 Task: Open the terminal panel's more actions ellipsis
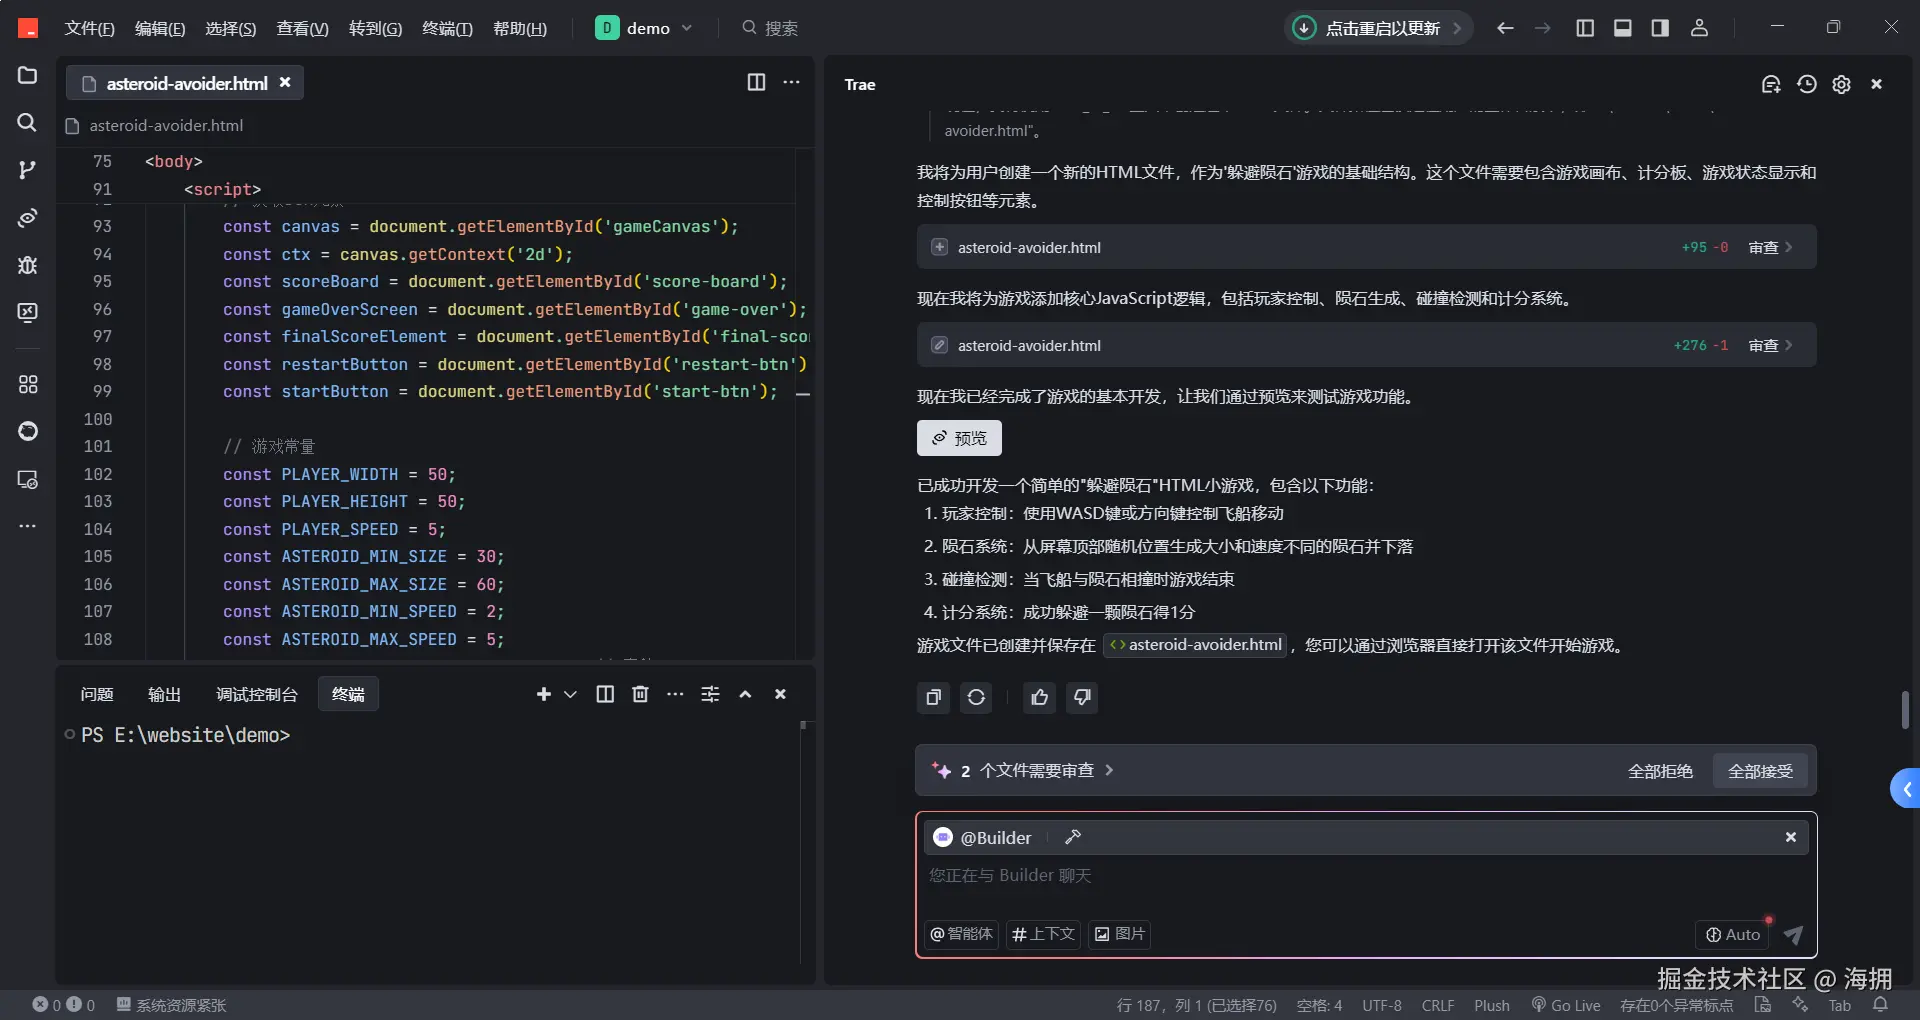[x=675, y=694]
